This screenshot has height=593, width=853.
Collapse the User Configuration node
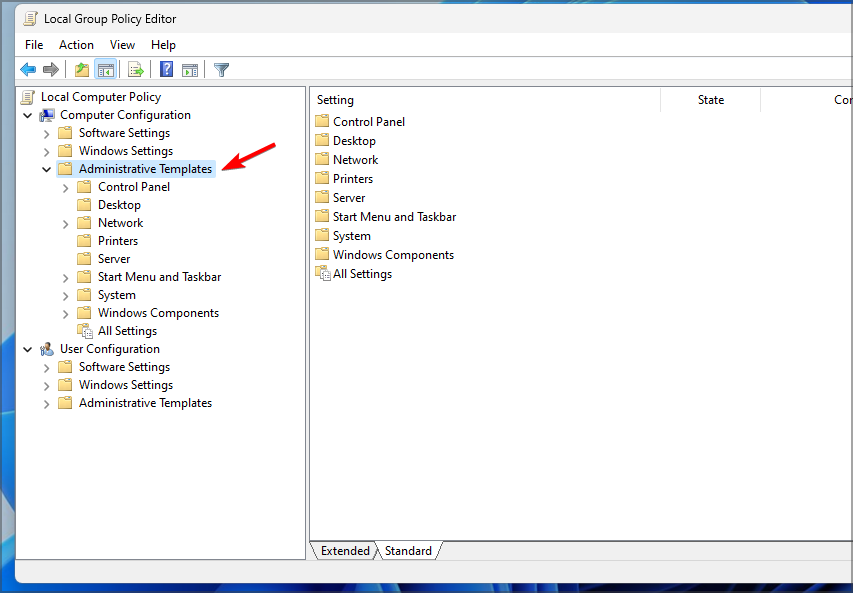[x=28, y=349]
